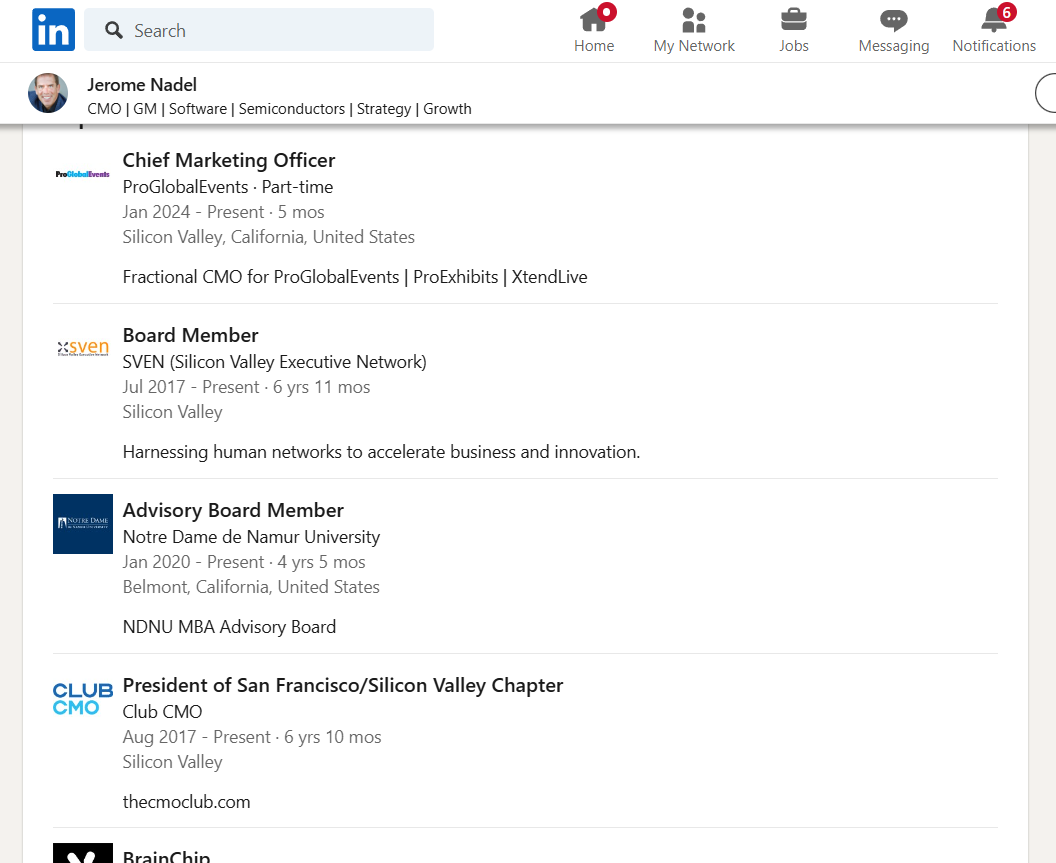Click 'Harnessing human networks' description text

381,452
